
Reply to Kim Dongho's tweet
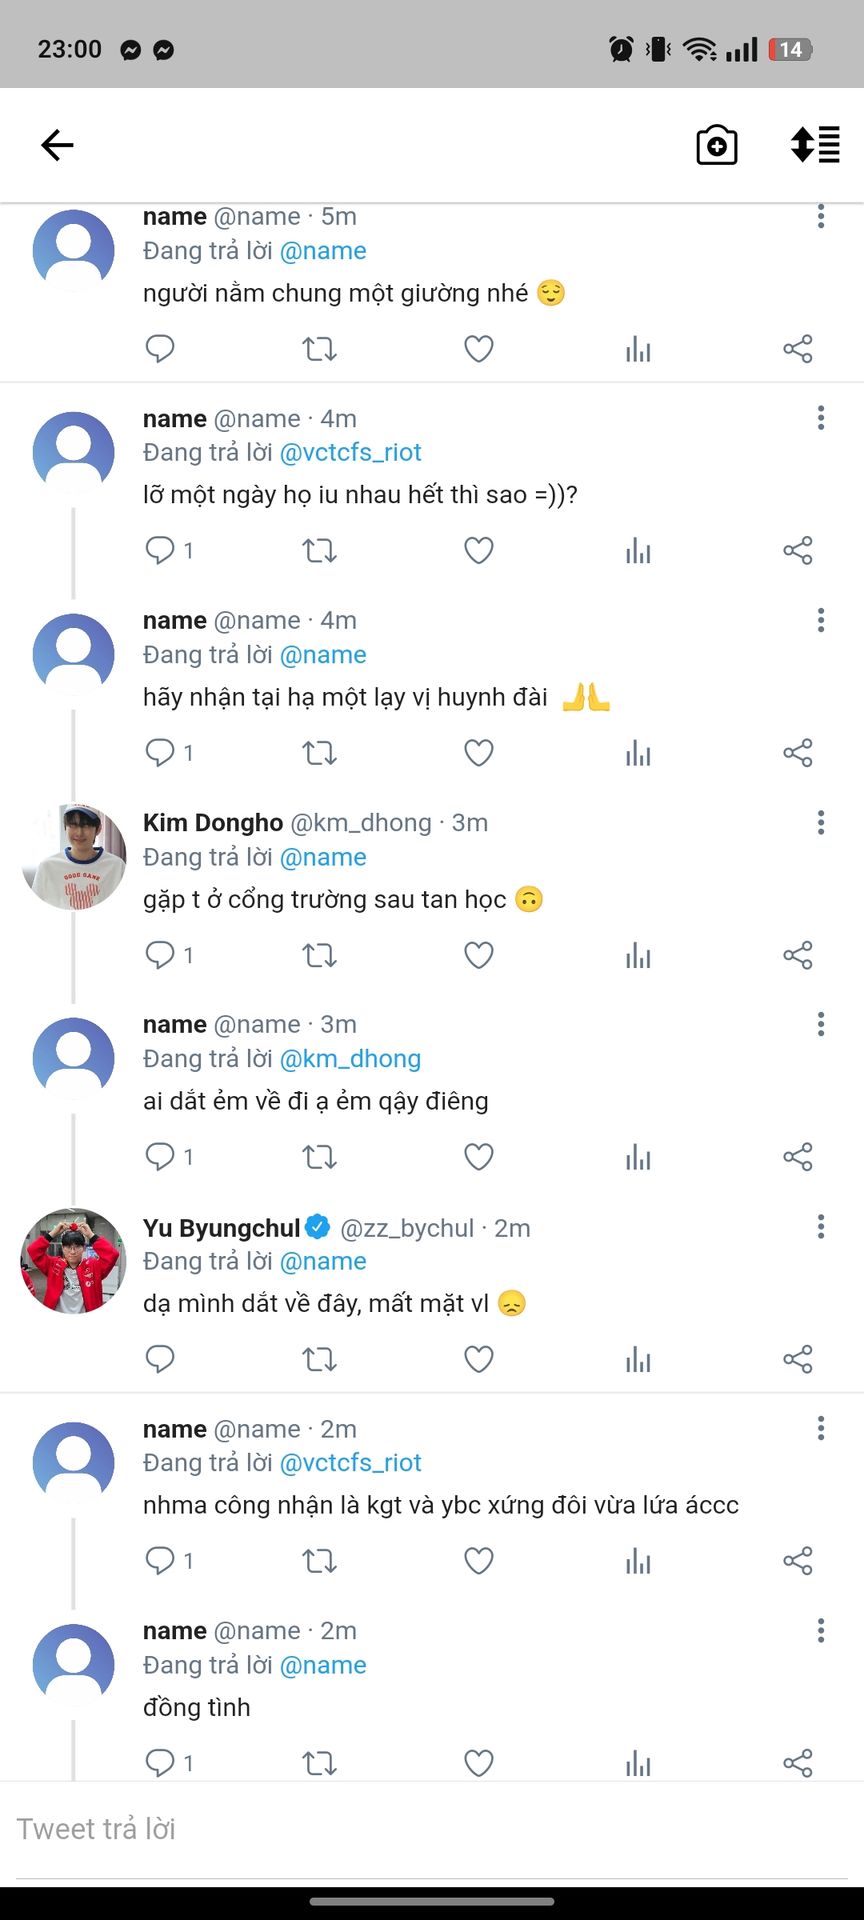click(x=160, y=955)
